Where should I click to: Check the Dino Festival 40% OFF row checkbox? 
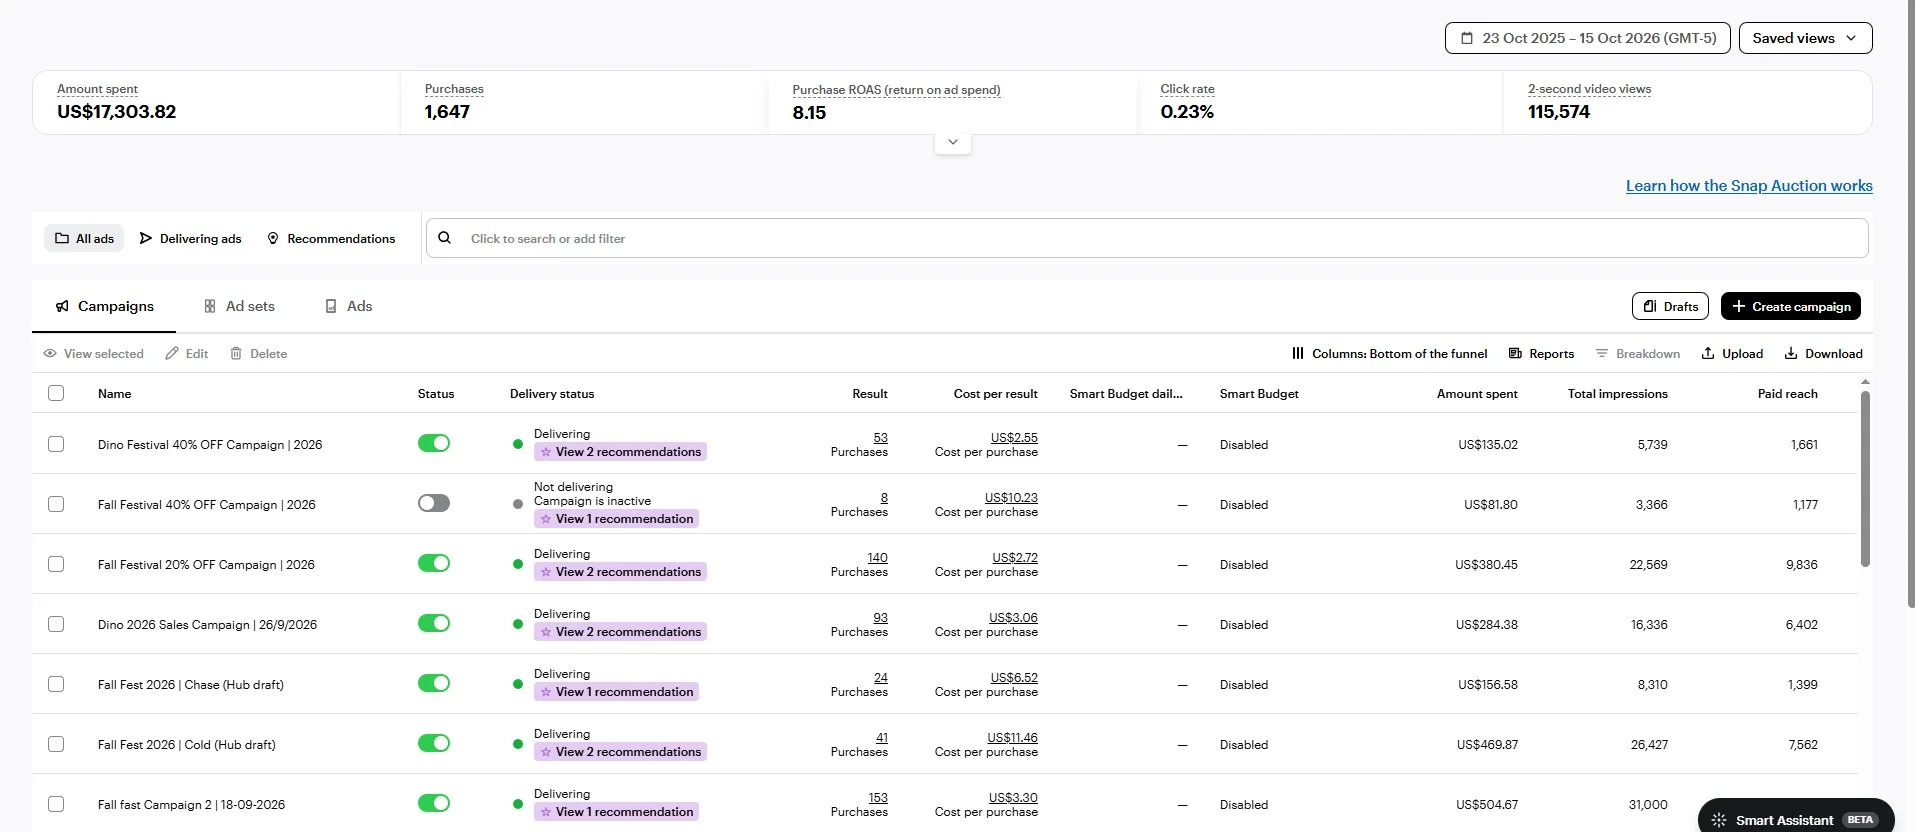[x=56, y=444]
